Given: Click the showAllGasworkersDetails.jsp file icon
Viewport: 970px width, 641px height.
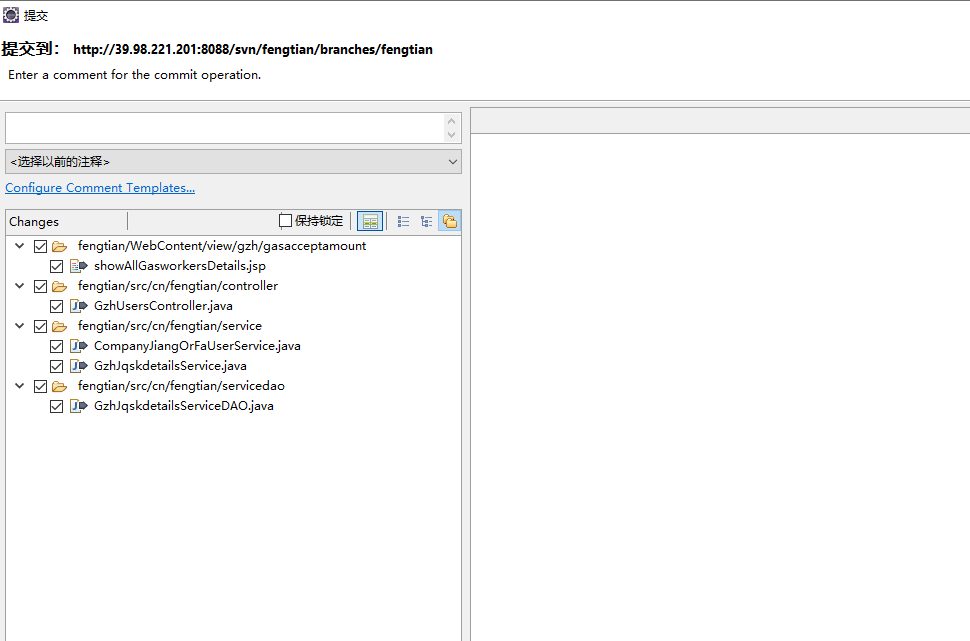Looking at the screenshot, I should tap(79, 266).
